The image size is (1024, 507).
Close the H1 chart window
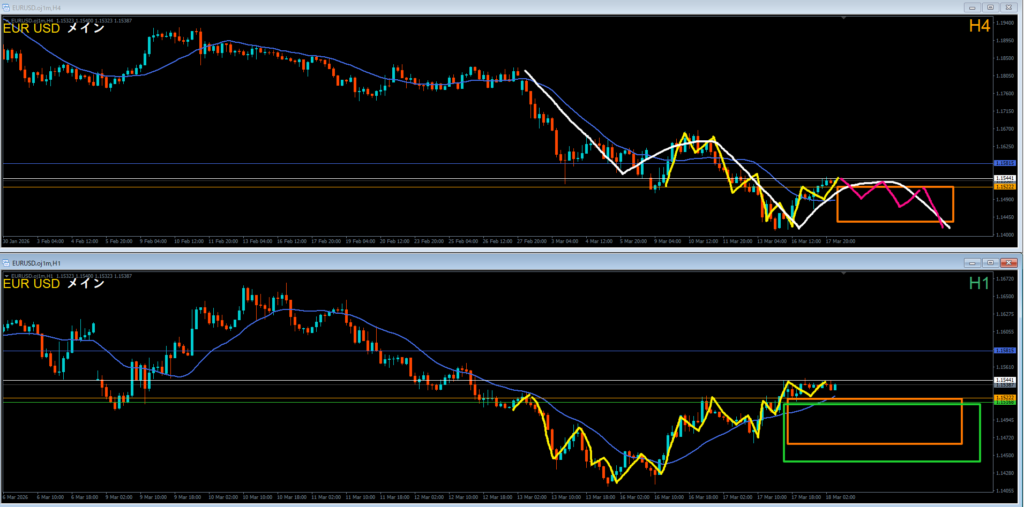[1008, 262]
